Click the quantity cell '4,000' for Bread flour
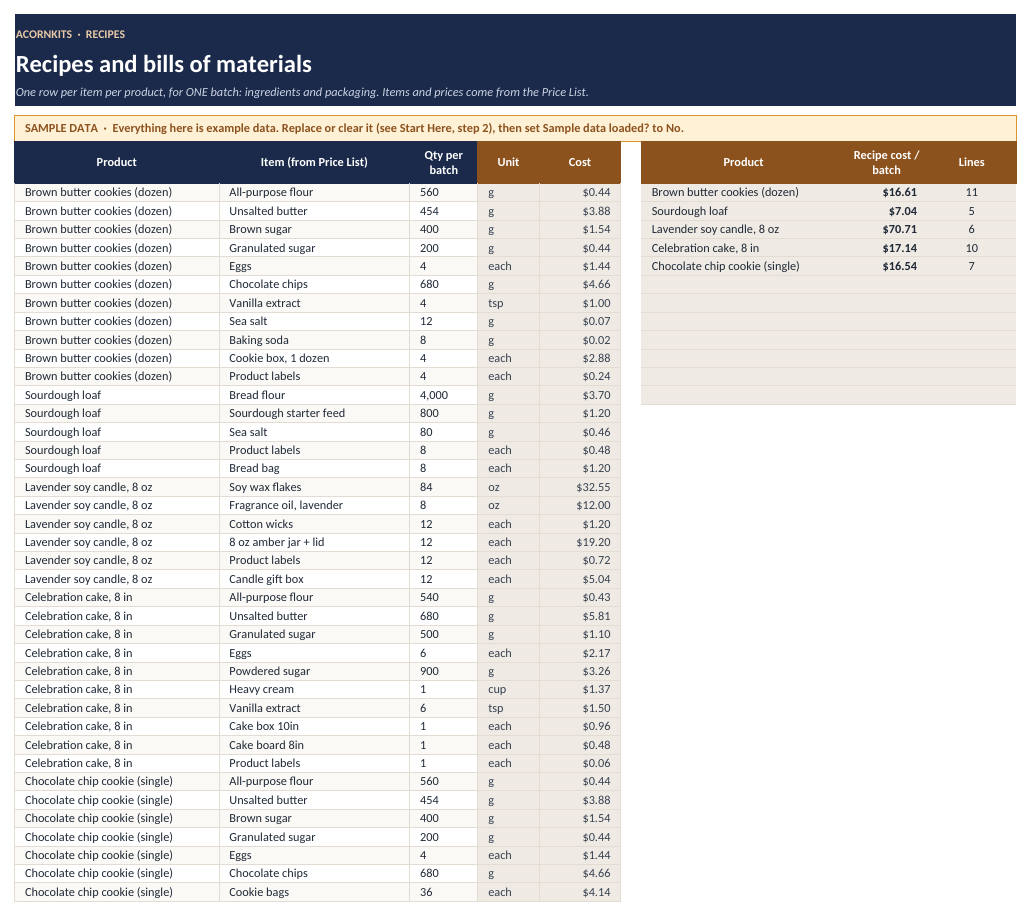This screenshot has width=1031, height=916. click(443, 395)
